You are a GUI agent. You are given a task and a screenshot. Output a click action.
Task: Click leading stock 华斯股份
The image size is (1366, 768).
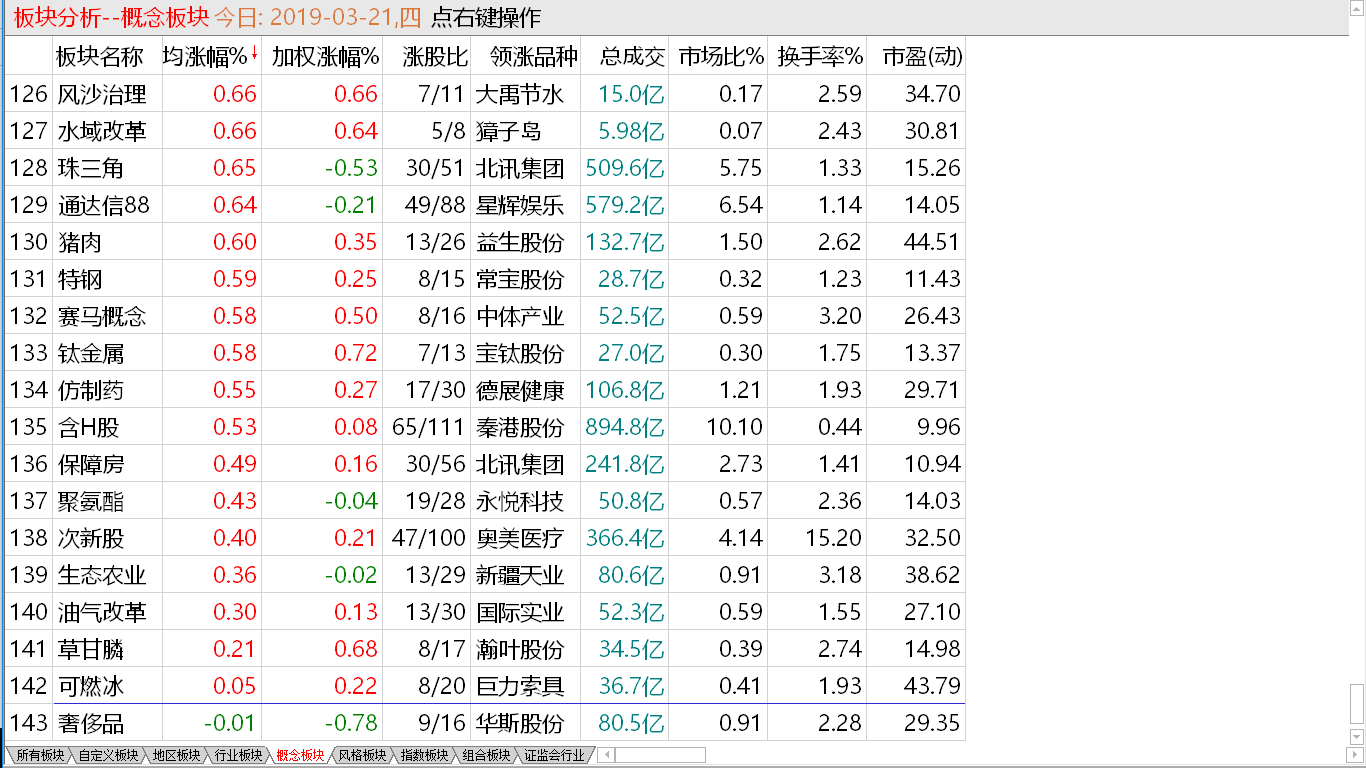(x=520, y=723)
